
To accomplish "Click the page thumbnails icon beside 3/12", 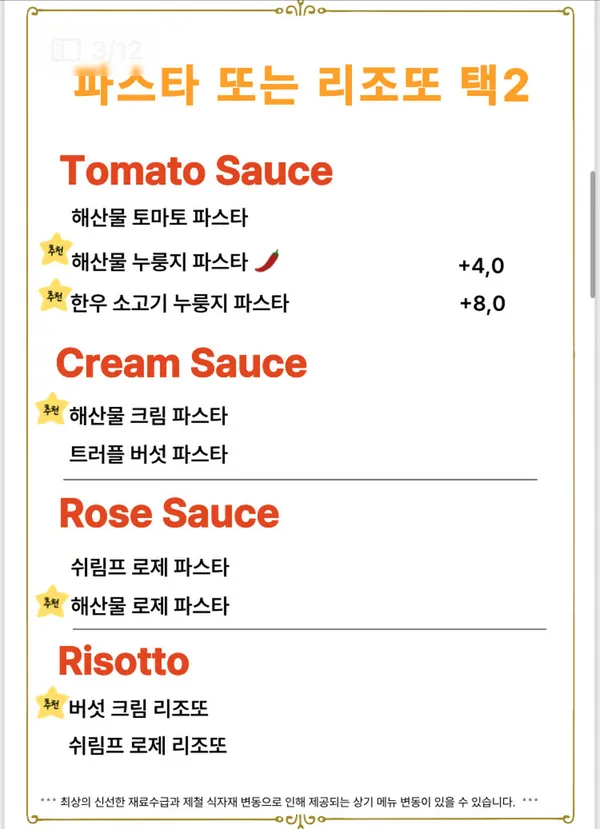I will 66,50.
